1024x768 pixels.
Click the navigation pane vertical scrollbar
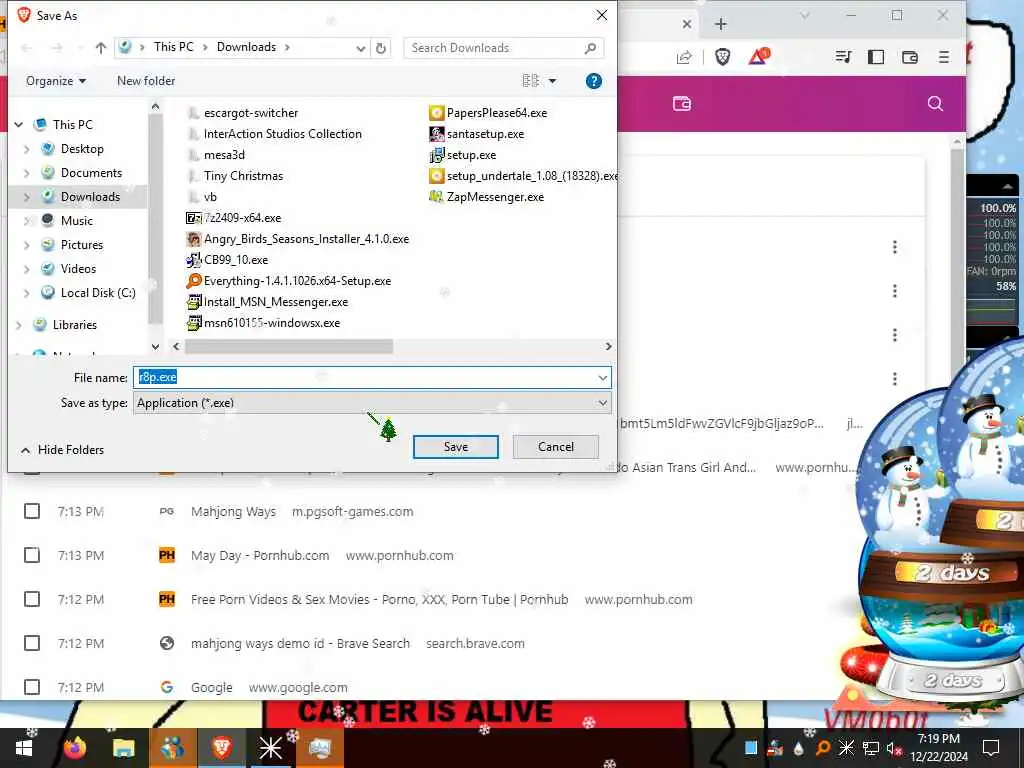click(155, 219)
